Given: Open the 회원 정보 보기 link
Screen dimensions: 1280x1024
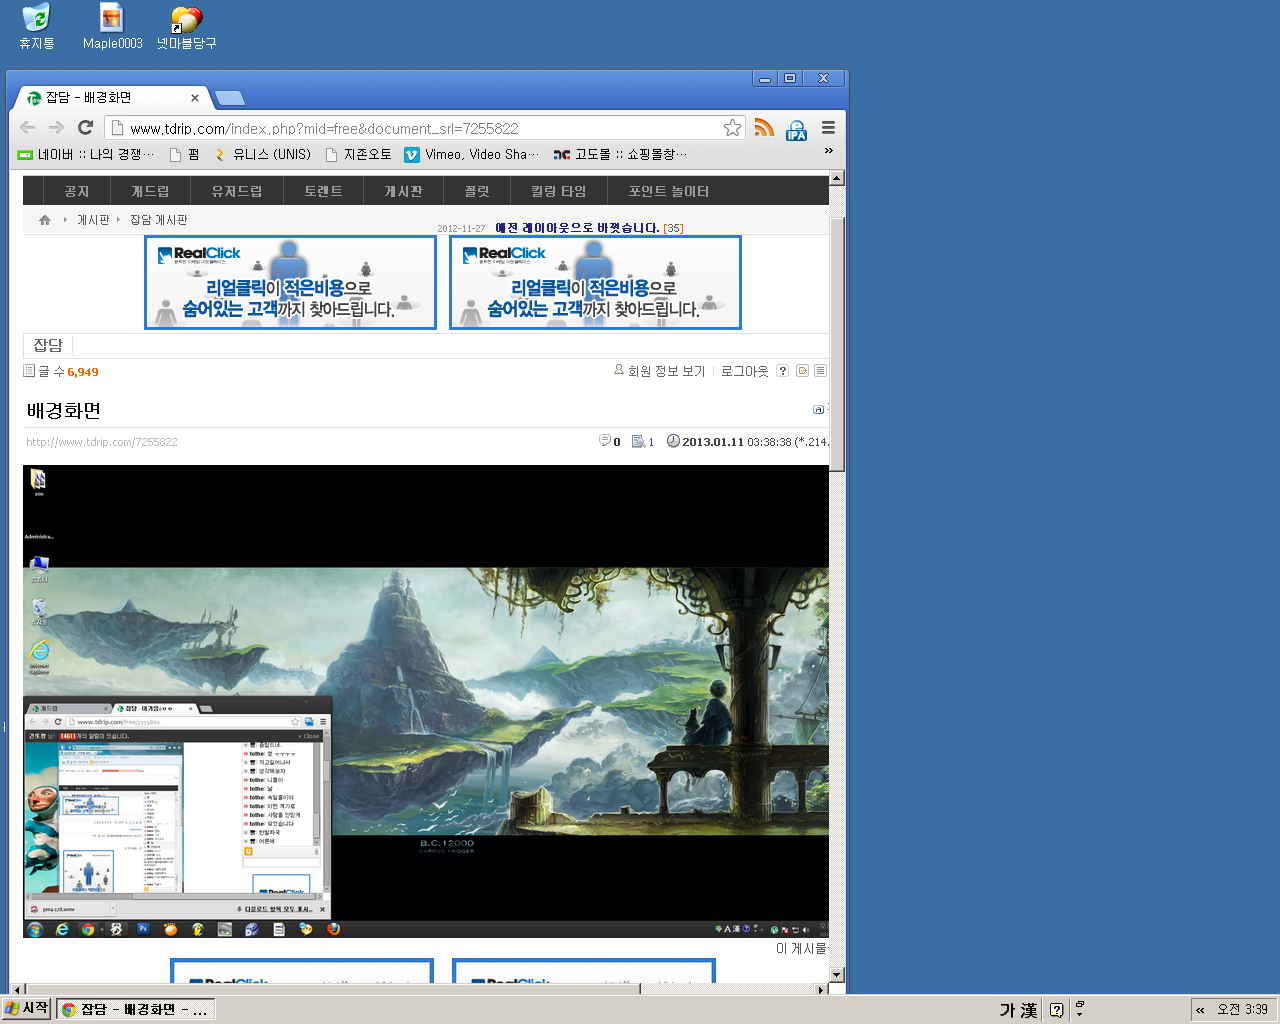Looking at the screenshot, I should (665, 371).
